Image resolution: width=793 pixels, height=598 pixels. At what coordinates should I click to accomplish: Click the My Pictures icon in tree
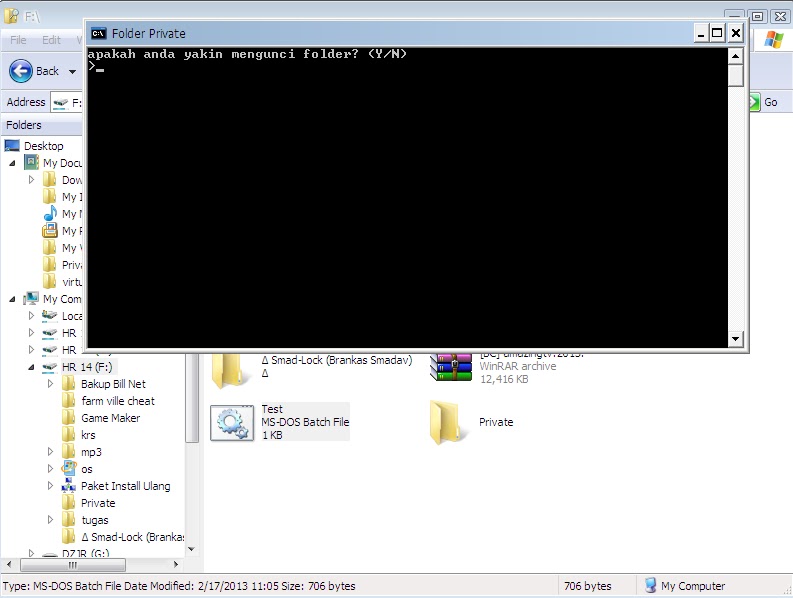click(50, 231)
